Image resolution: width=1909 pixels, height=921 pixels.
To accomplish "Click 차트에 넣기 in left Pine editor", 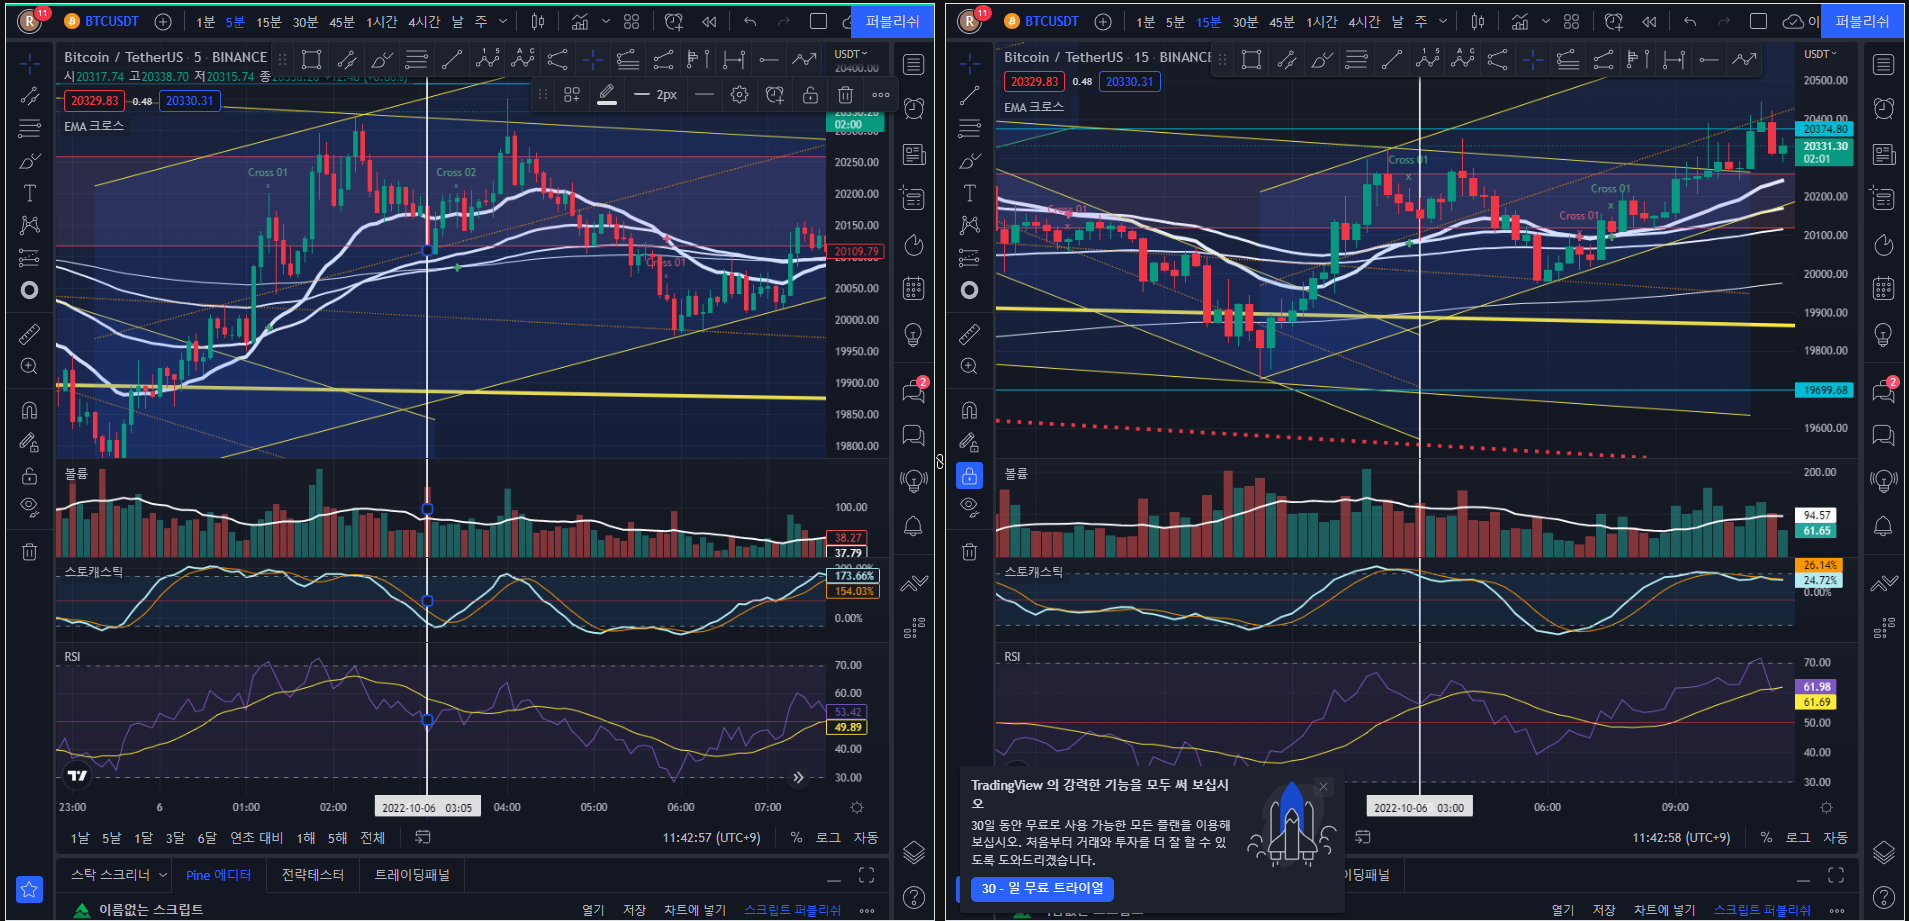I will (695, 910).
